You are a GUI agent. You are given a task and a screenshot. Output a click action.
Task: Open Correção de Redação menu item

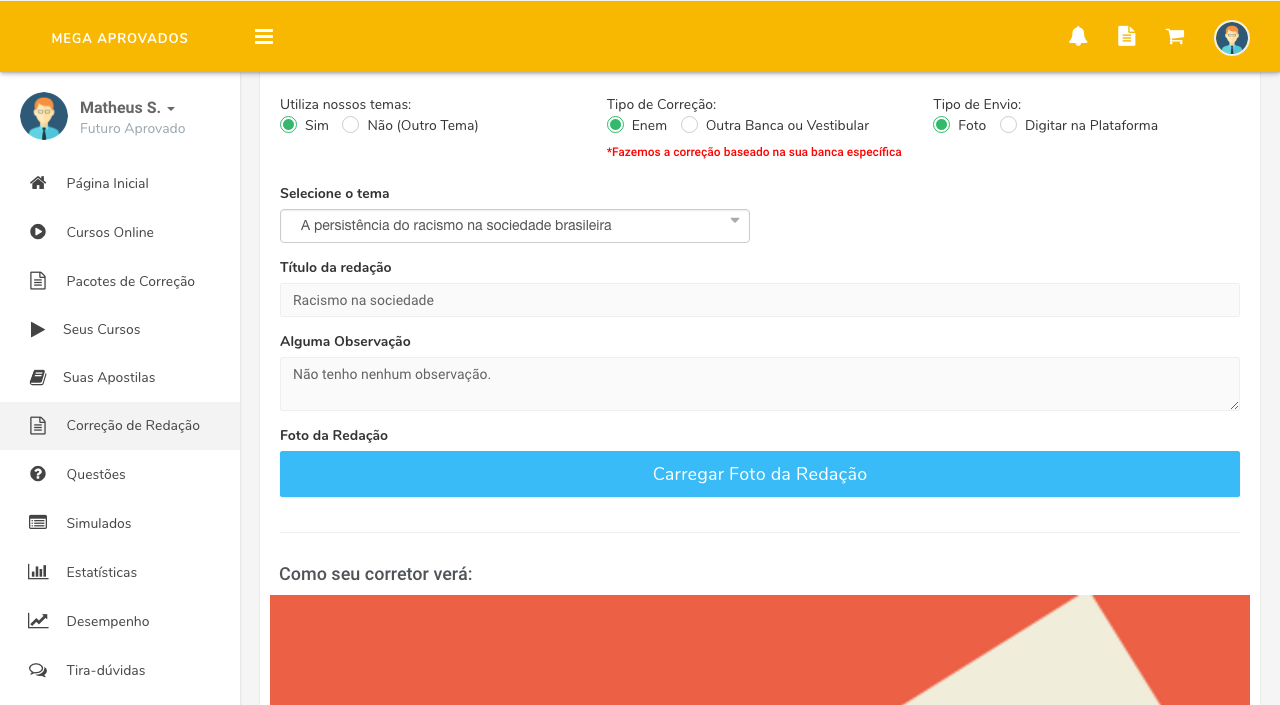[x=120, y=425]
